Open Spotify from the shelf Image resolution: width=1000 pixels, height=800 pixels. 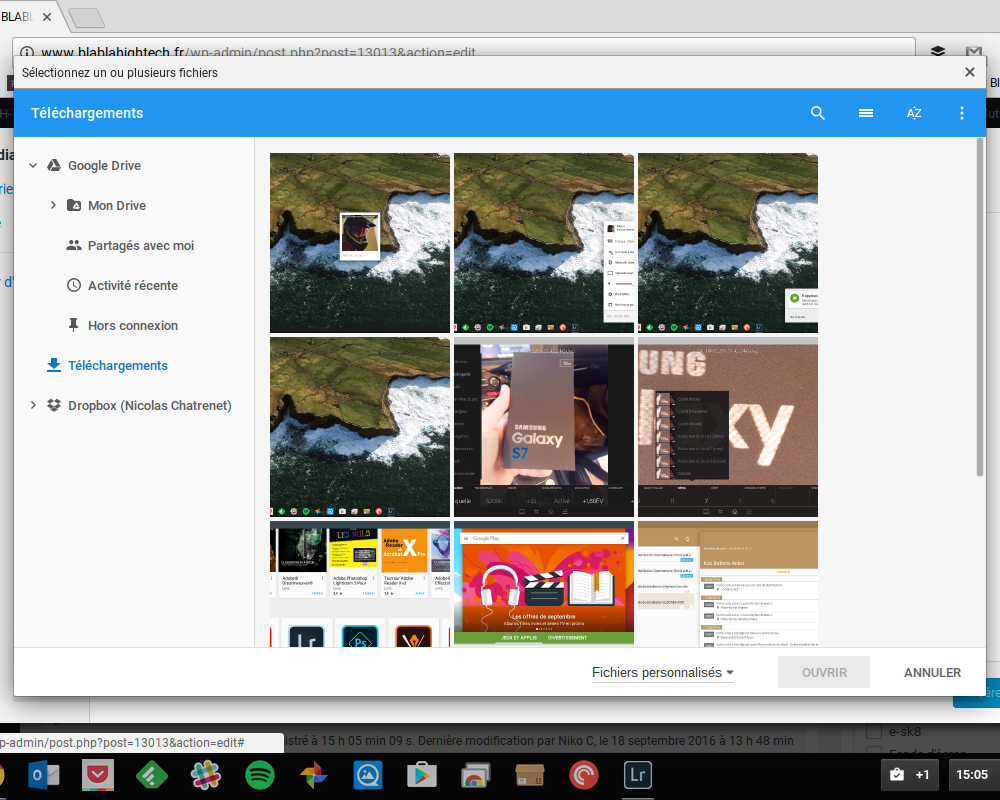260,775
